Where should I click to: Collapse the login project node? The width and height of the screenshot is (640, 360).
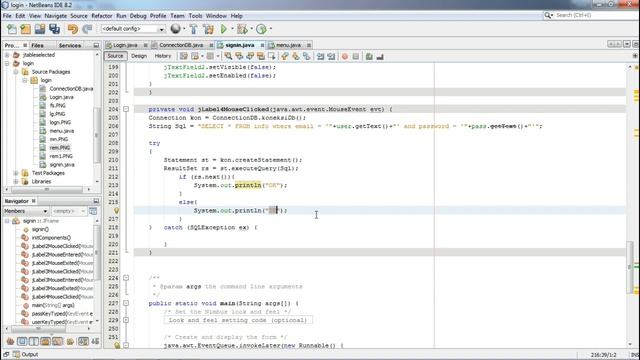pyautogui.click(x=7, y=63)
